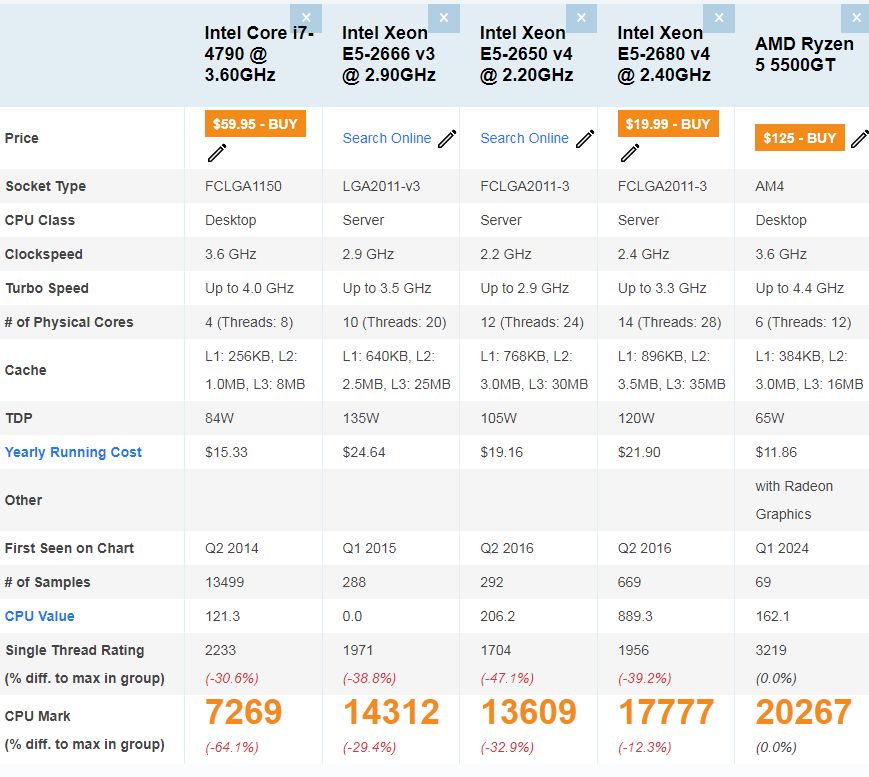Click 2233 single thread rating

tap(221, 650)
